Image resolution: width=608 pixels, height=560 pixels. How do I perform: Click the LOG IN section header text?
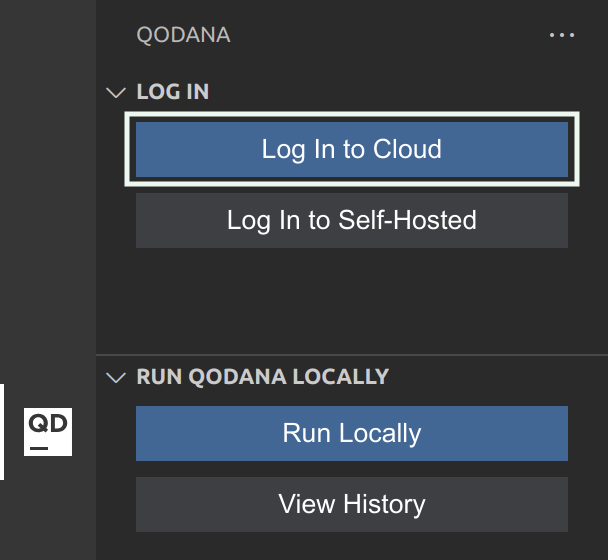[x=173, y=92]
